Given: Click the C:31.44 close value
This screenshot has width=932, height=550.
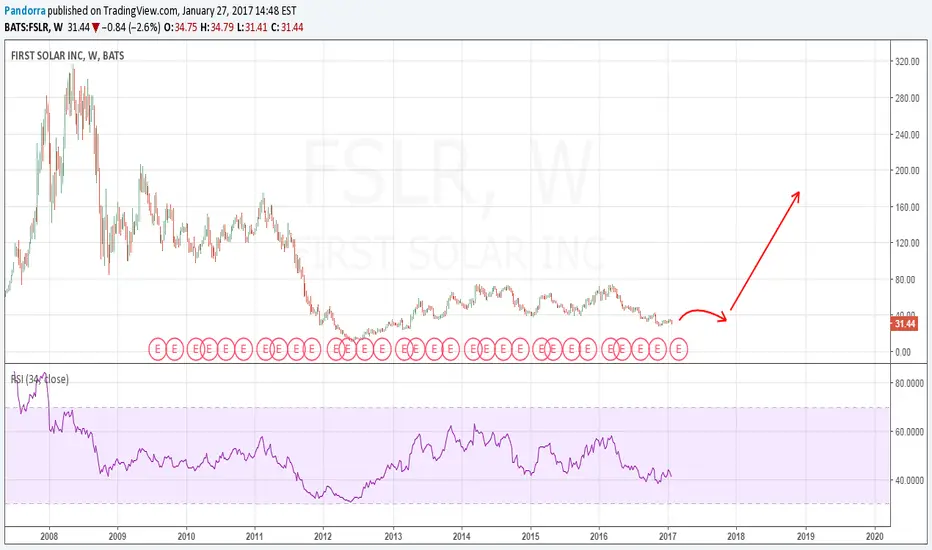Looking at the screenshot, I should (x=287, y=27).
